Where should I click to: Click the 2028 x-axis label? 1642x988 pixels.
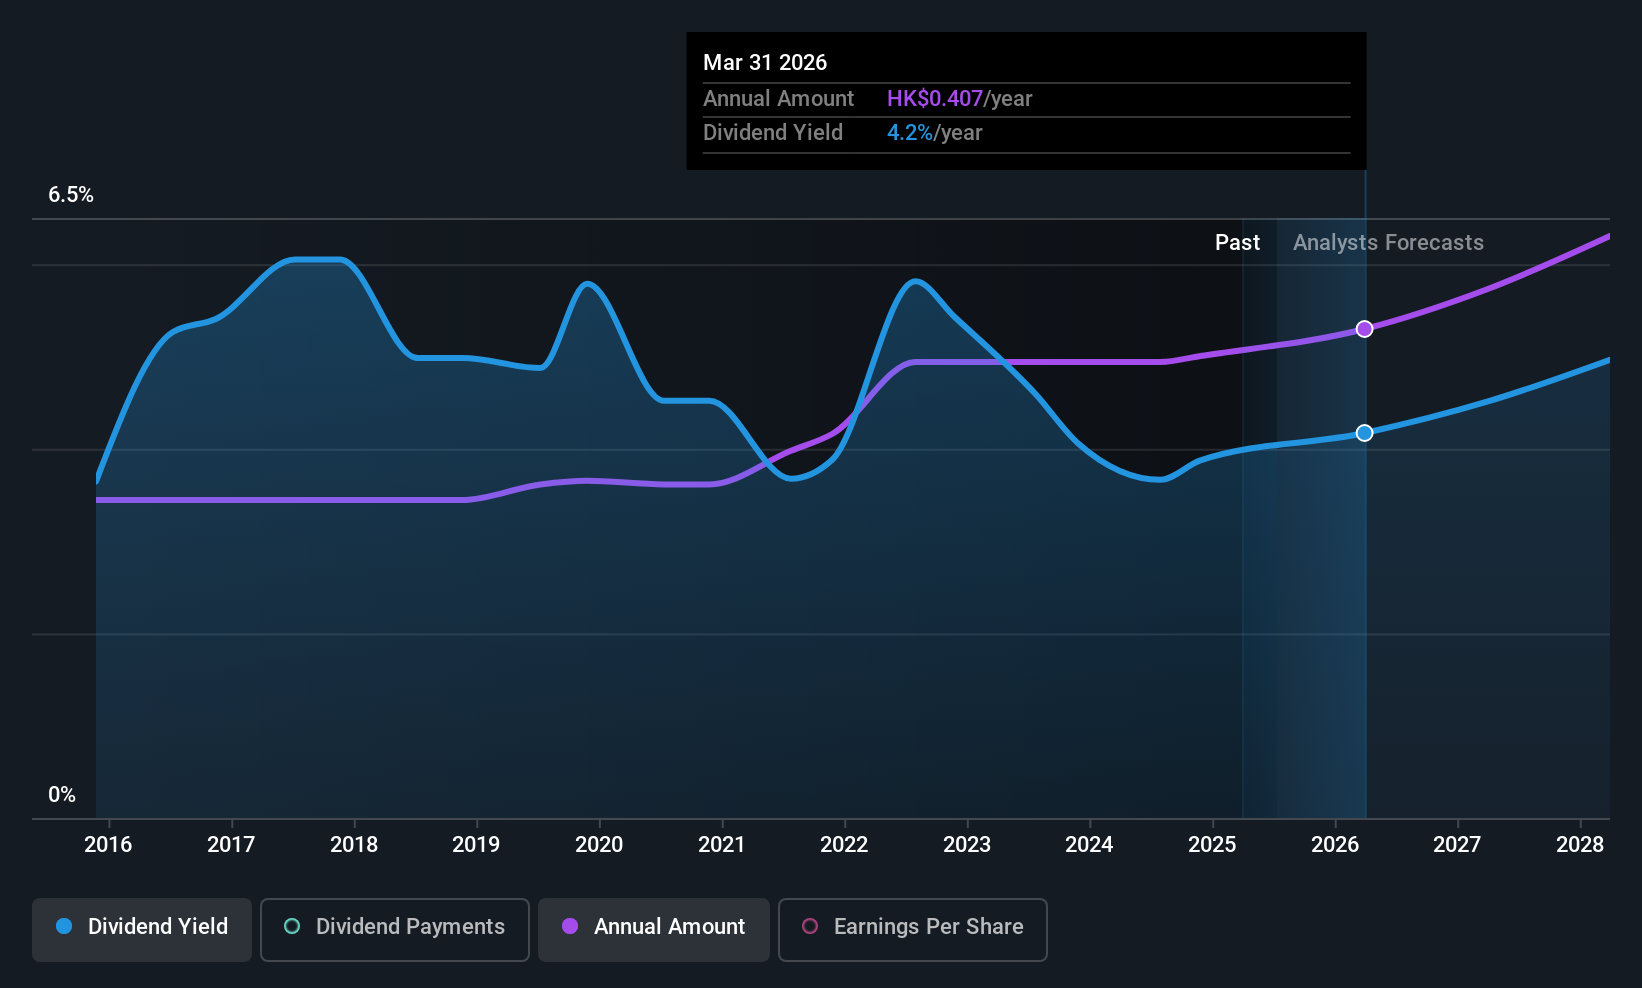tap(1580, 845)
